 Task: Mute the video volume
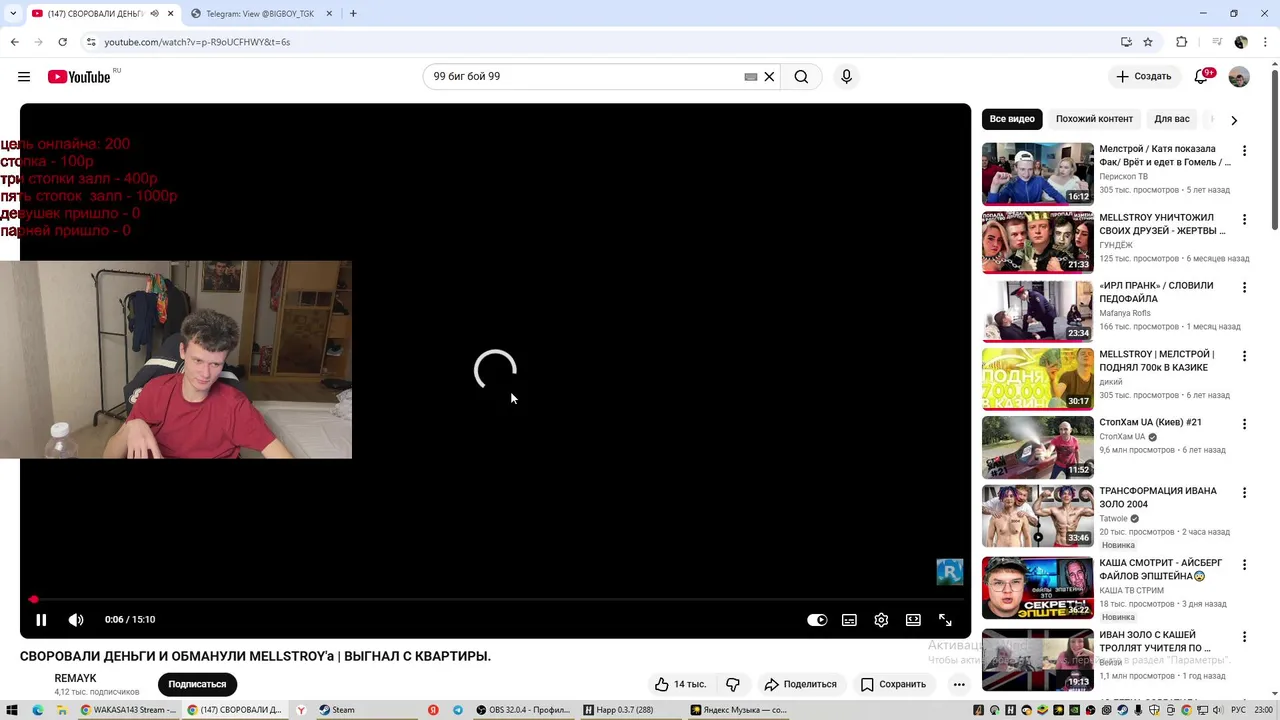[76, 620]
